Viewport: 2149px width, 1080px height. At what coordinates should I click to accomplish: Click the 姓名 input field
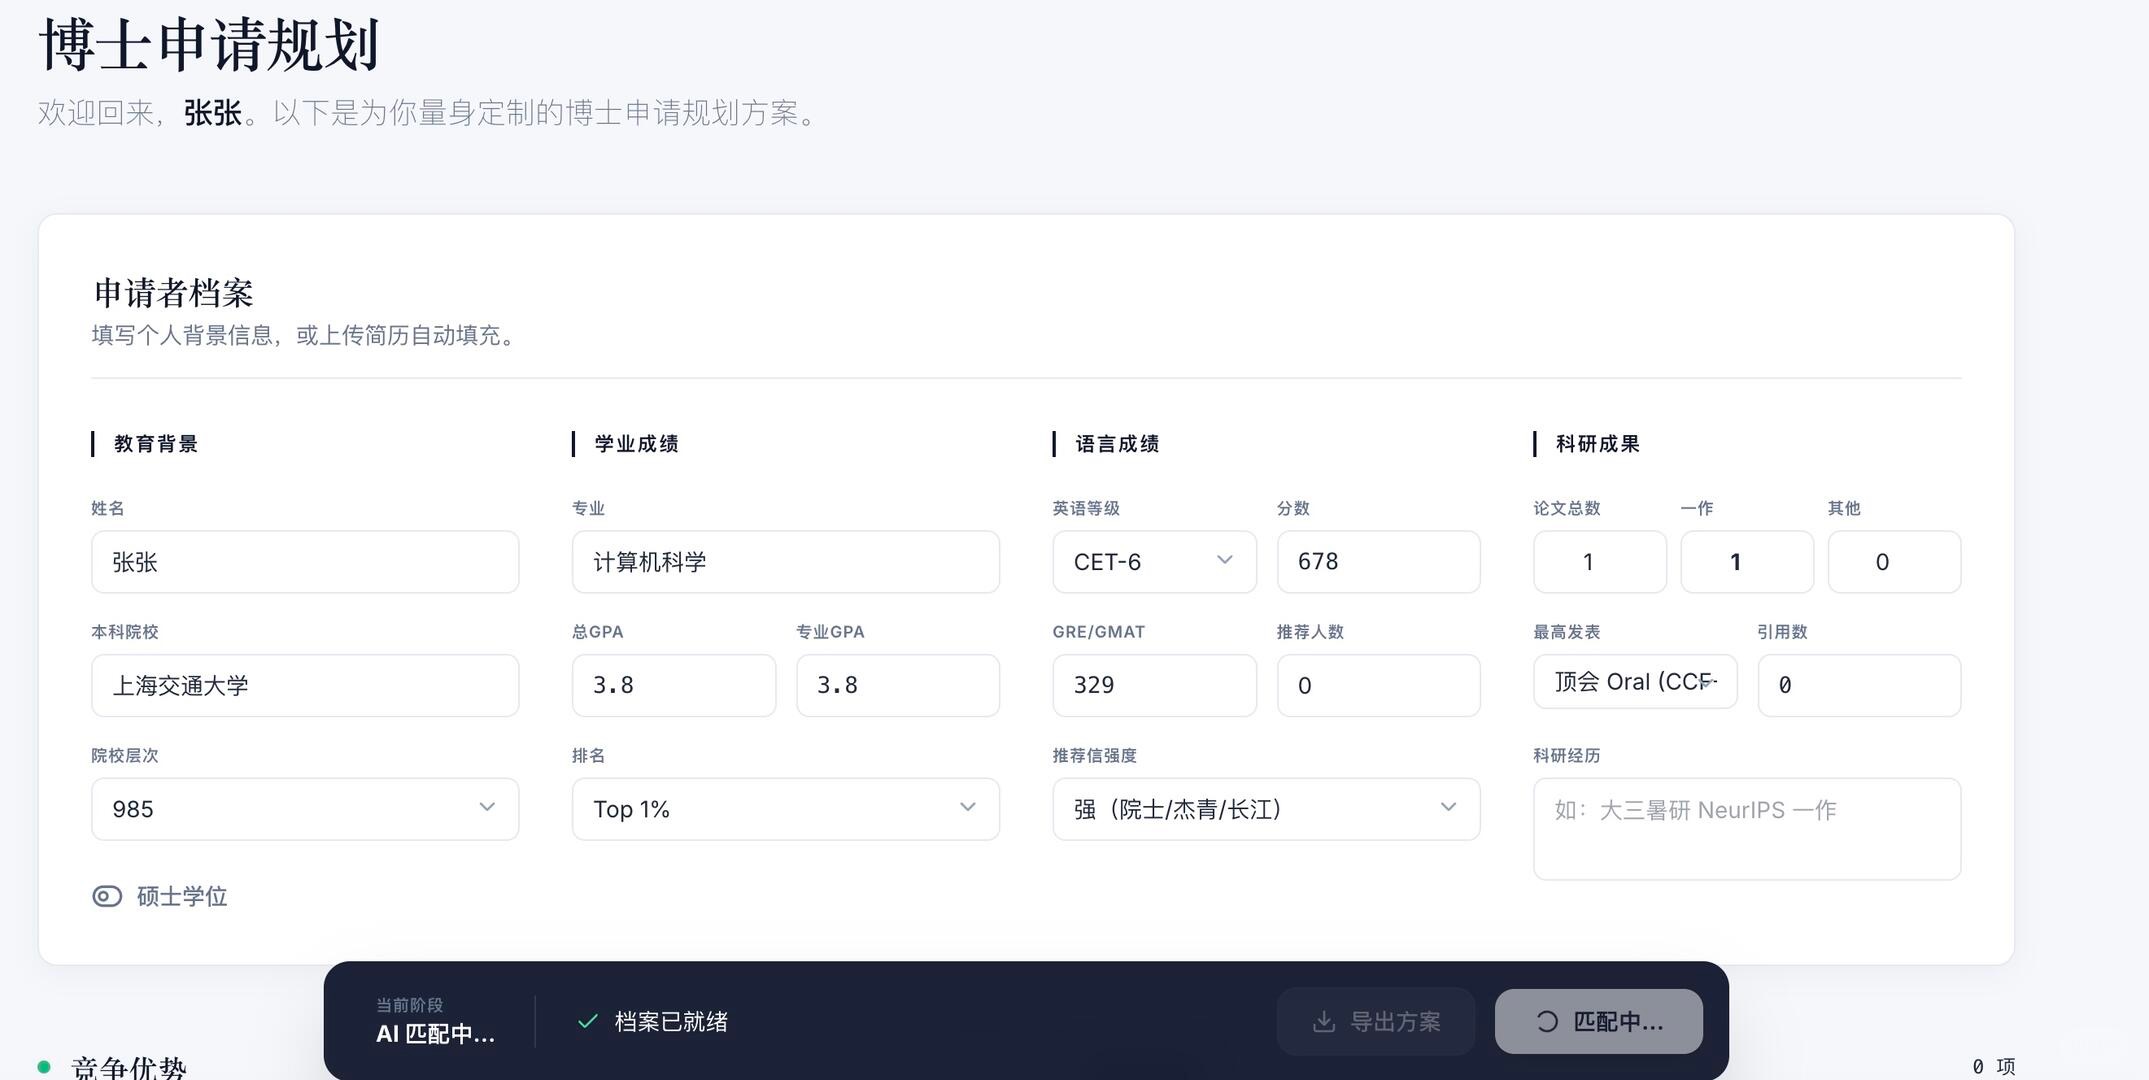304,562
